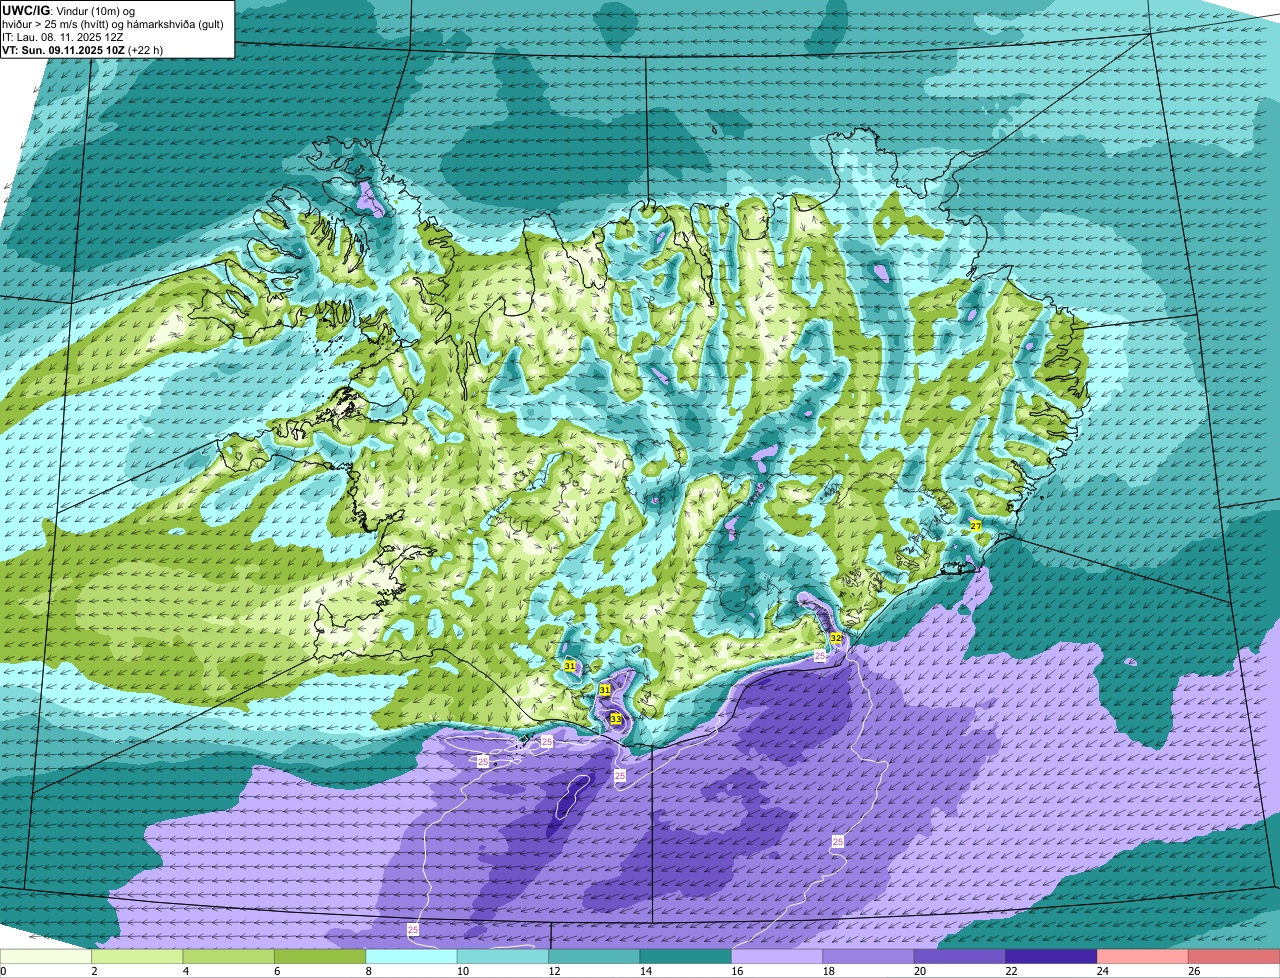Select the salmon legend swatch above 26 m/s
This screenshot has width=1280, height=978.
coord(1235,957)
